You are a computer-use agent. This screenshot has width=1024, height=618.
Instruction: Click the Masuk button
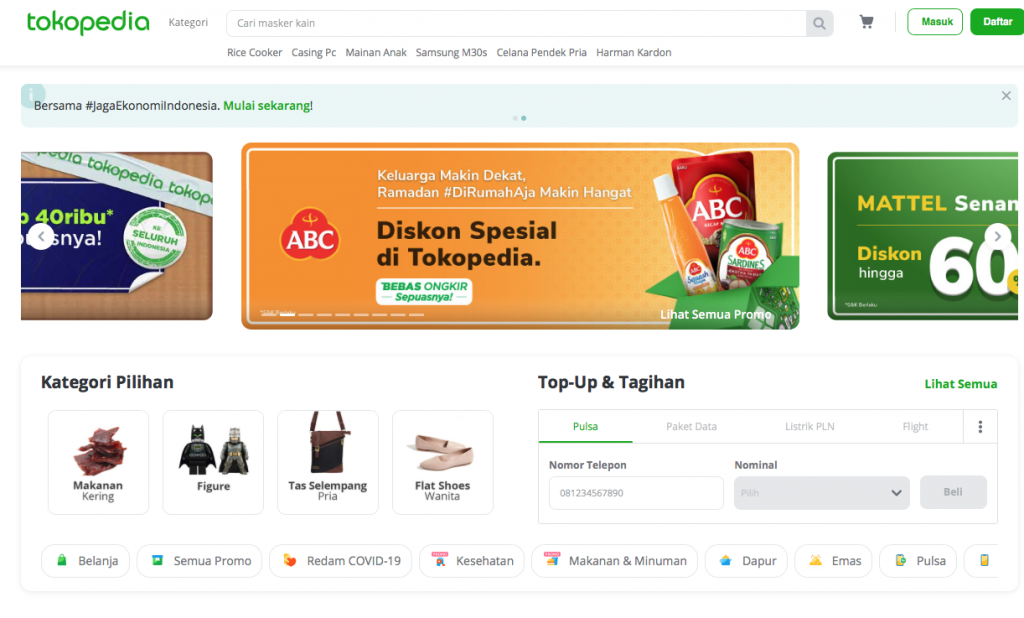[935, 22]
